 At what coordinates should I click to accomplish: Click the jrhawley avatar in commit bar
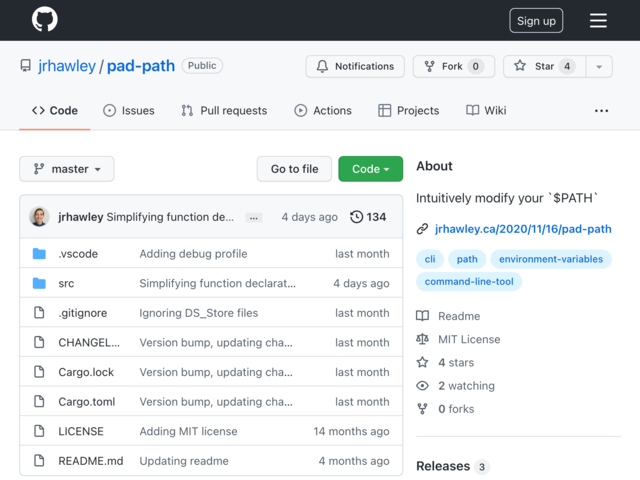39,217
